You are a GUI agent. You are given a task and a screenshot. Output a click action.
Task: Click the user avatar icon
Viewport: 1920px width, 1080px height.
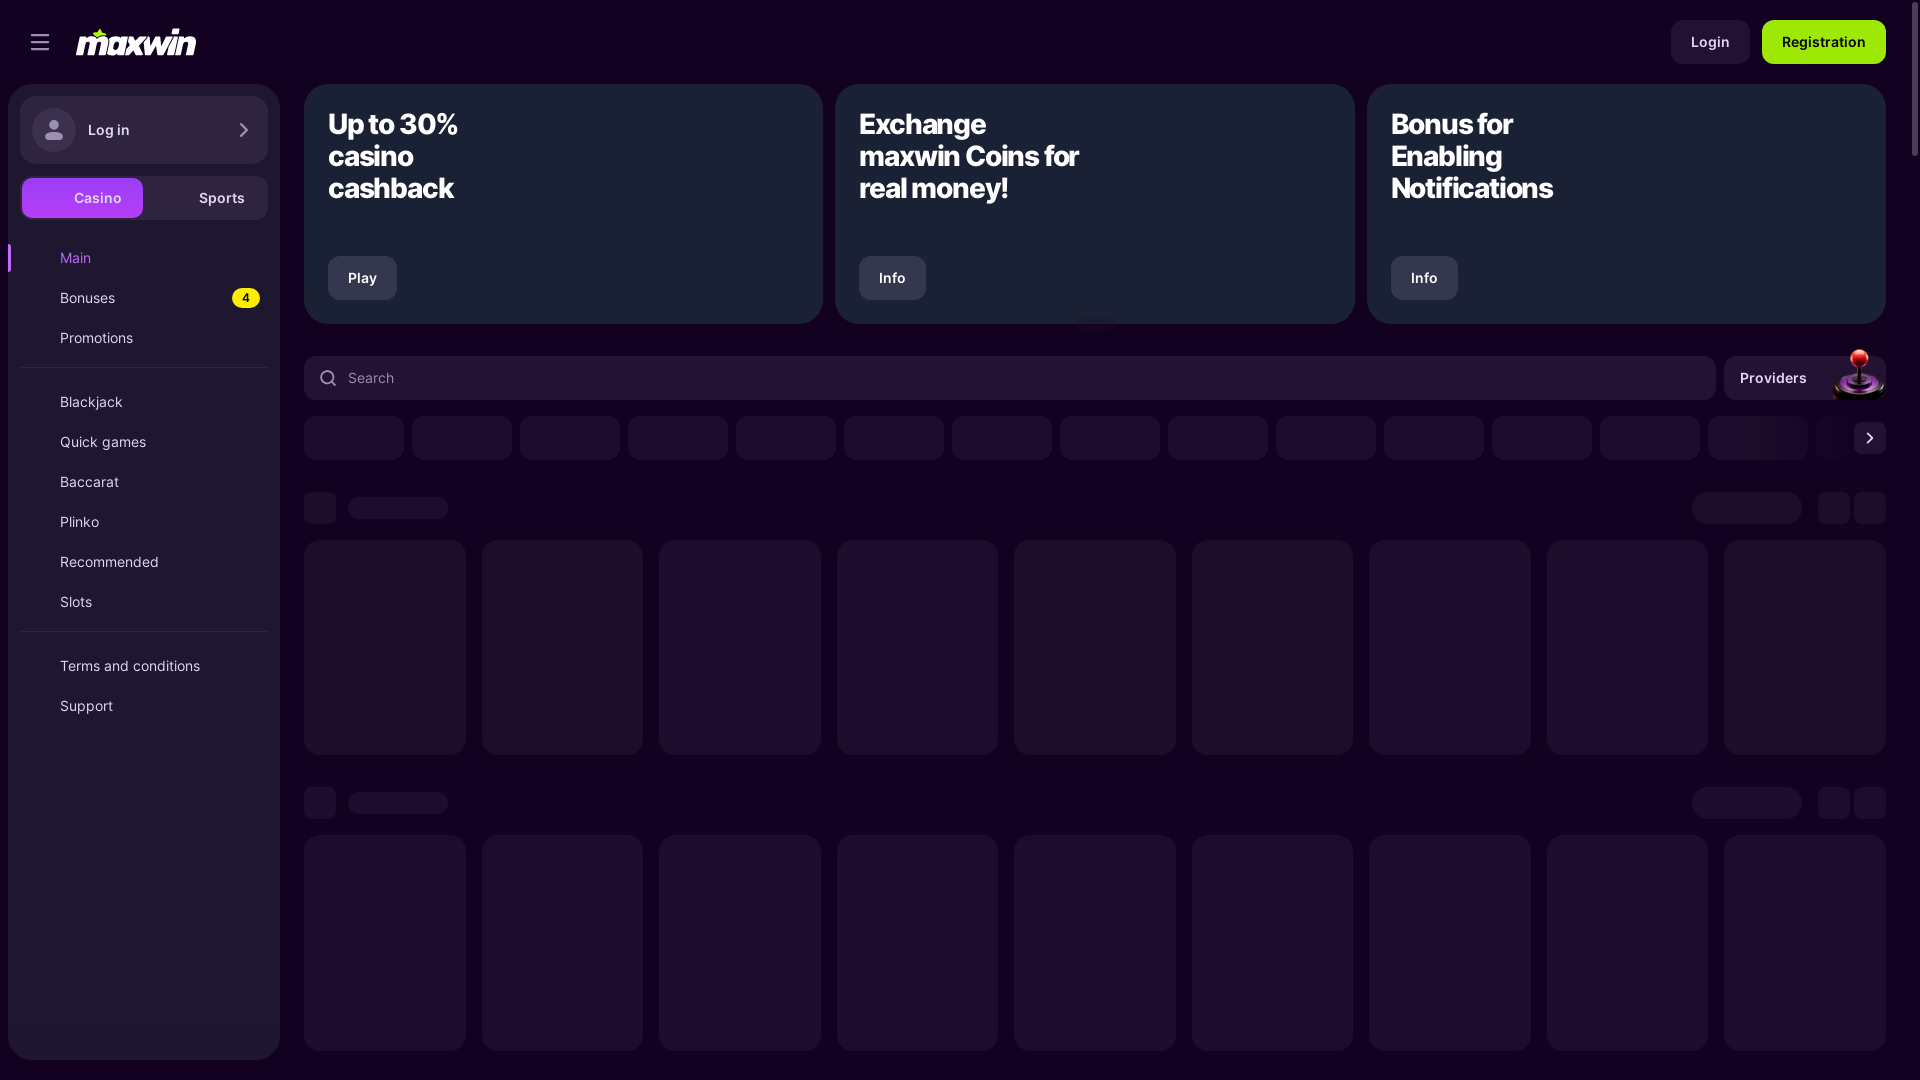coord(54,130)
